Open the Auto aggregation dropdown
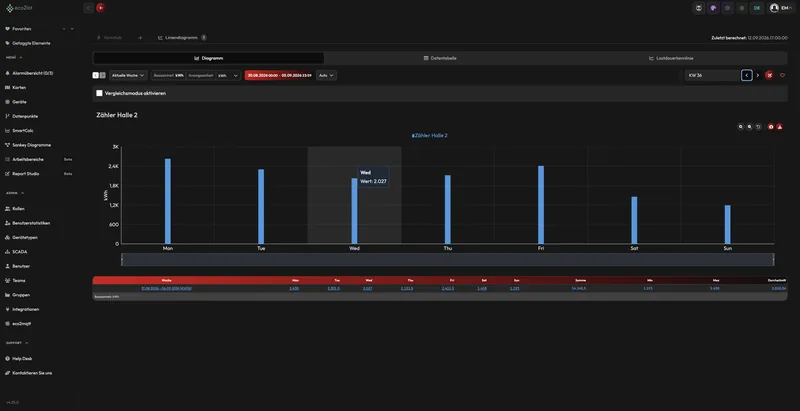 327,75
